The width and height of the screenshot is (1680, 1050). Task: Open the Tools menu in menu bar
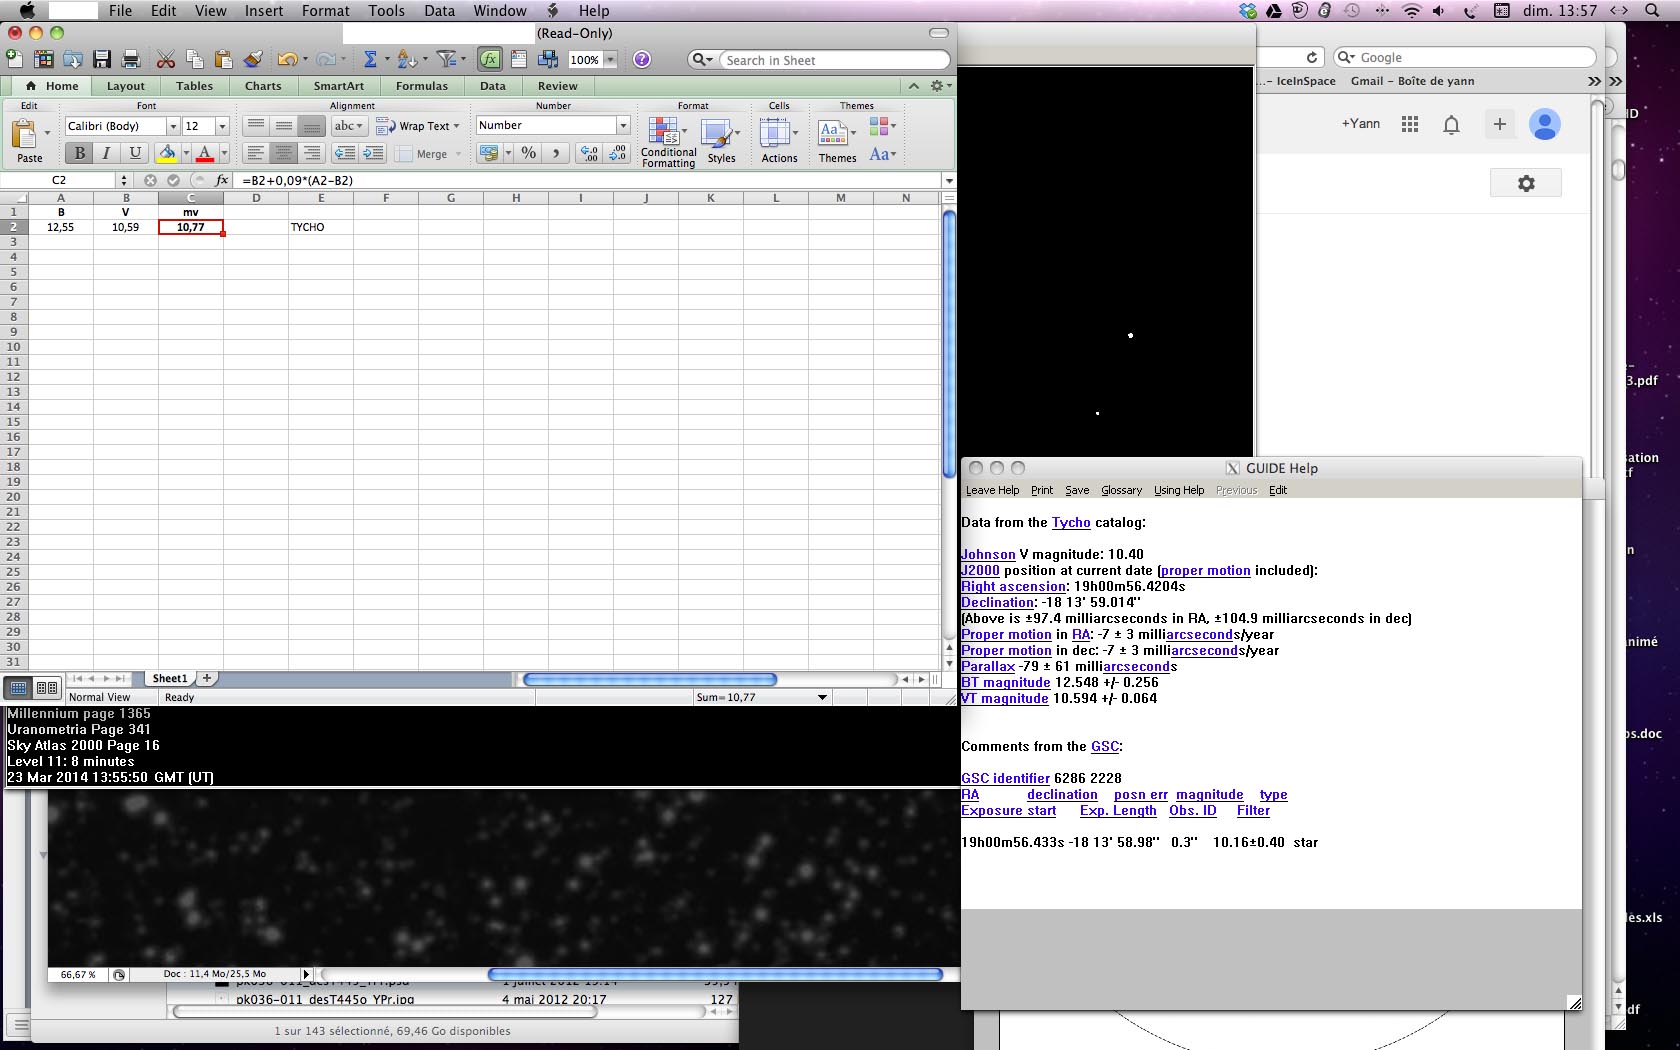coord(386,11)
